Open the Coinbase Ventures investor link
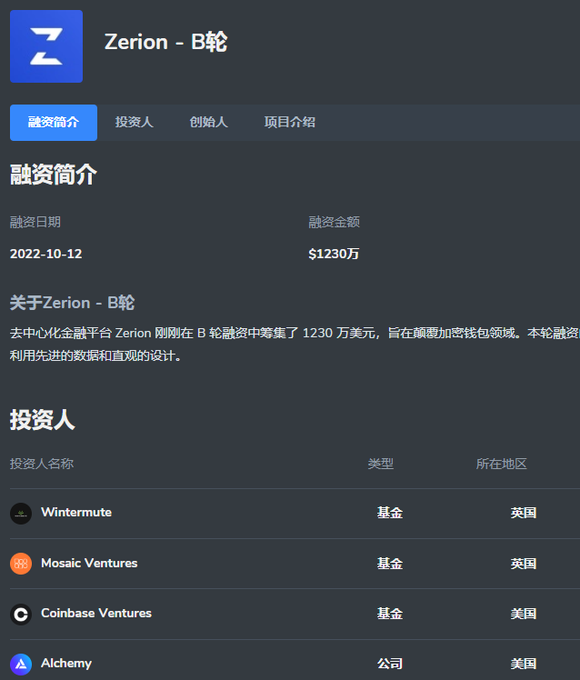Screen dimensions: 580x680 pyautogui.click(x=96, y=613)
